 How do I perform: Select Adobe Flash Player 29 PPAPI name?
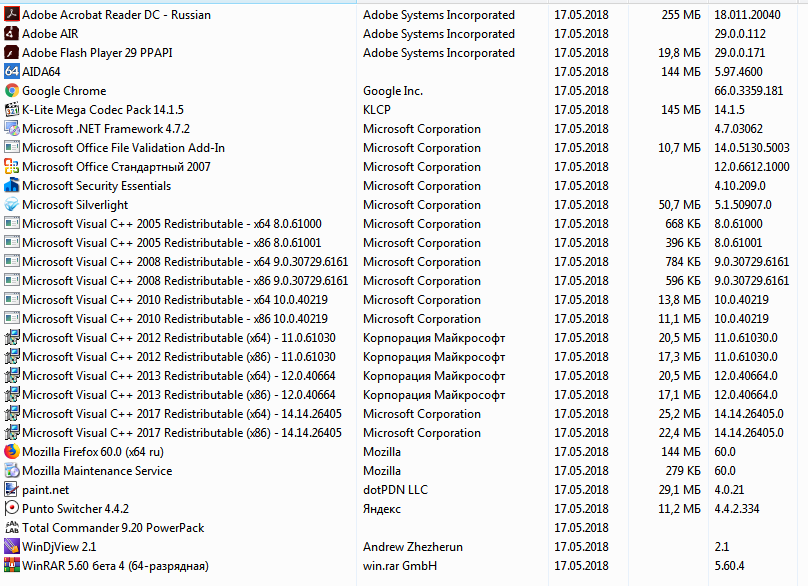[x=97, y=53]
